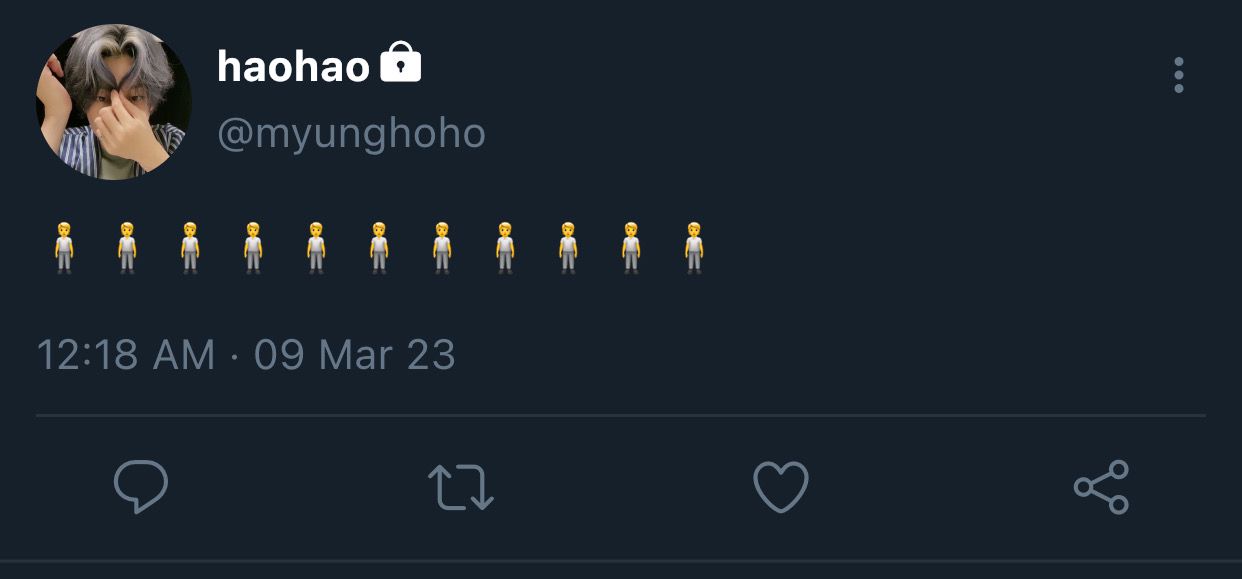Screen dimensions: 1242x579
Task: Tap the second standing person emoji
Action: [127, 248]
